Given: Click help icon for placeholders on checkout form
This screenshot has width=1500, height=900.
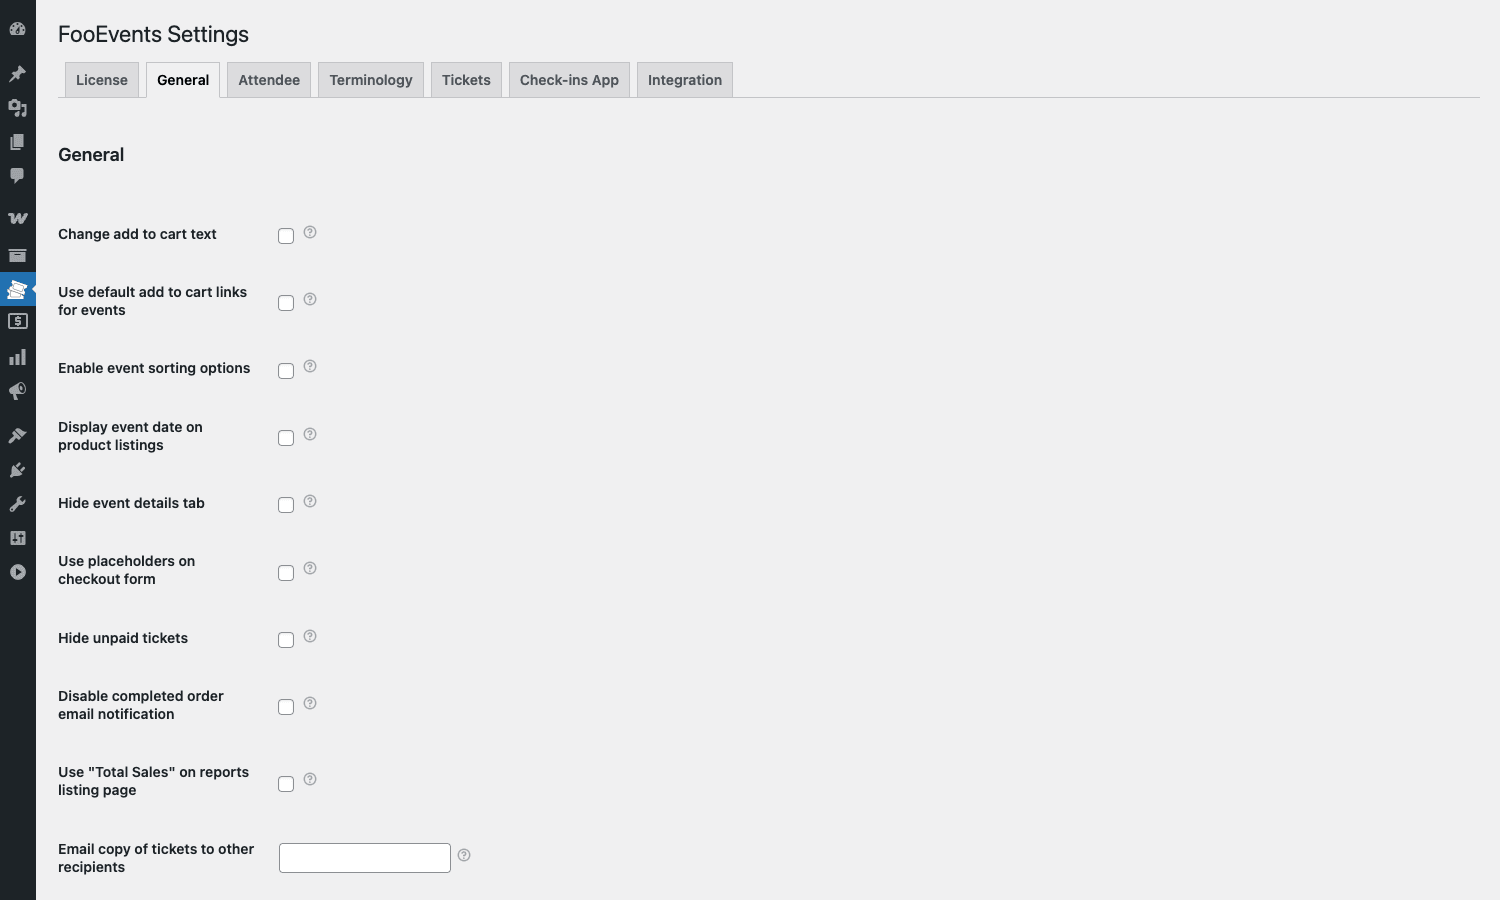Looking at the screenshot, I should pos(310,568).
